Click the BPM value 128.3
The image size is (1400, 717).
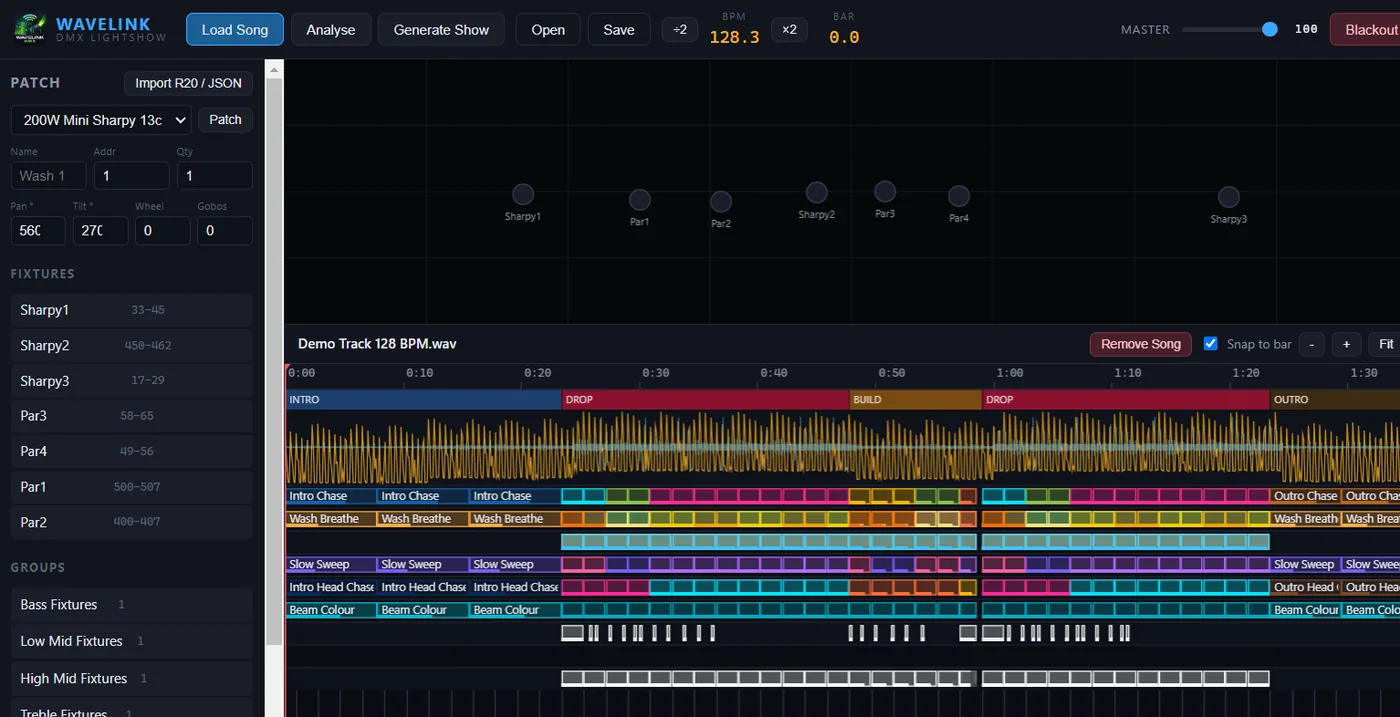734,37
